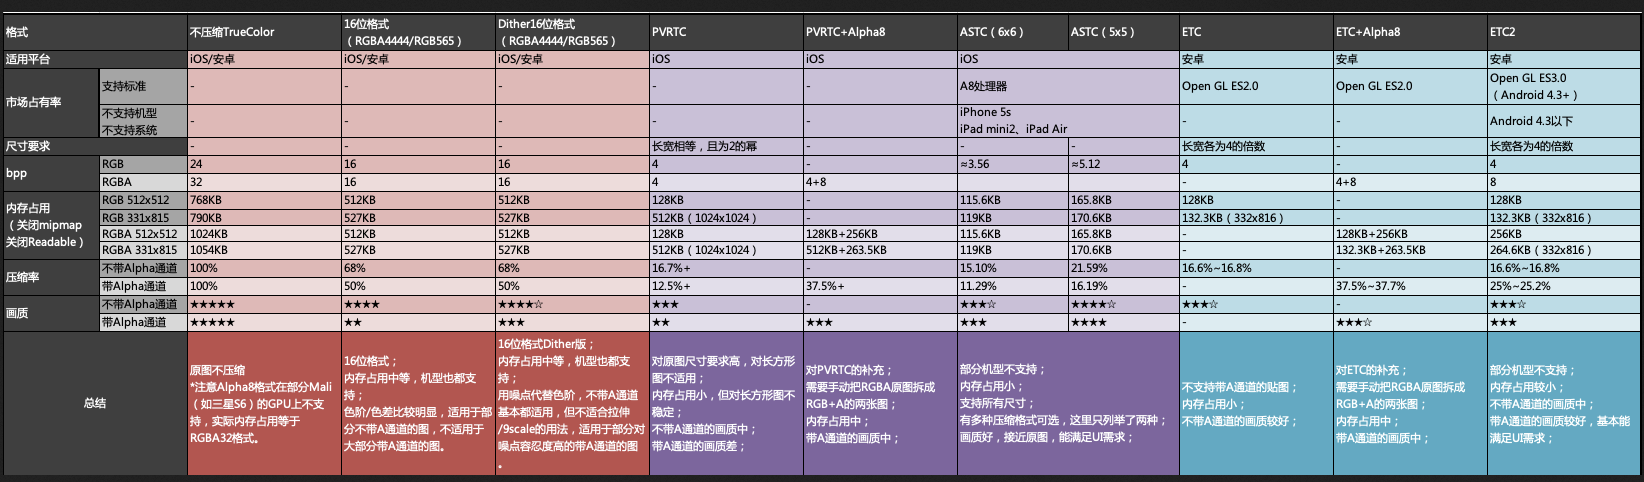Click the RGB 512x512 row label

pos(143,200)
